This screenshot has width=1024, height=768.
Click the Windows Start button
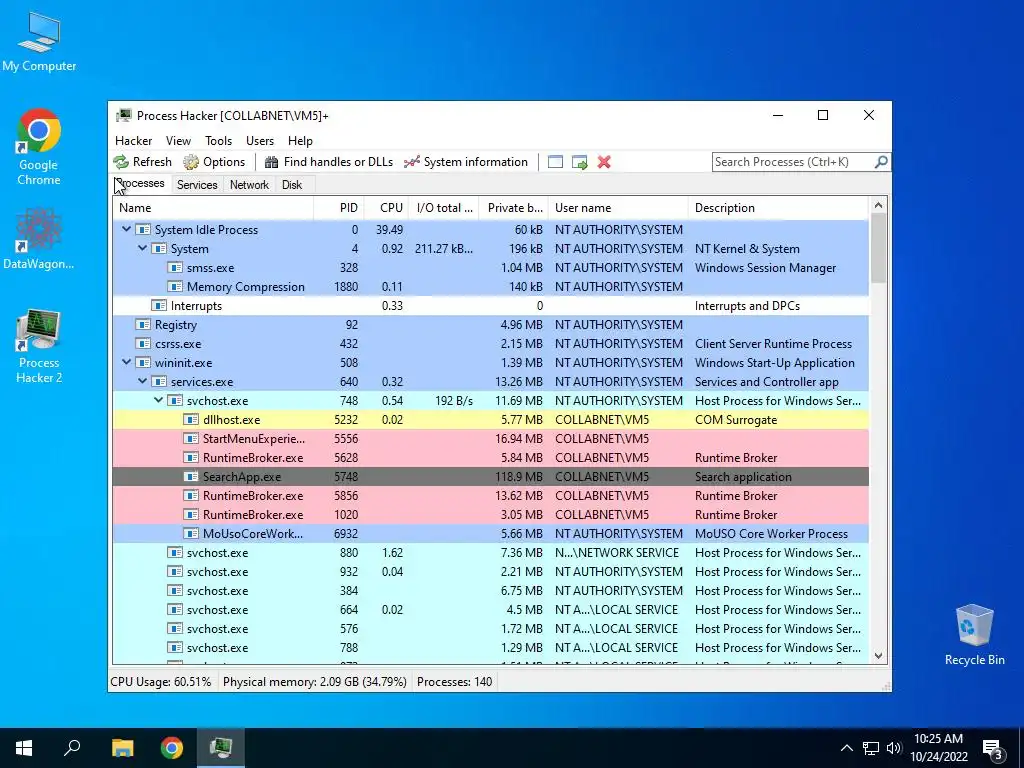[24, 748]
